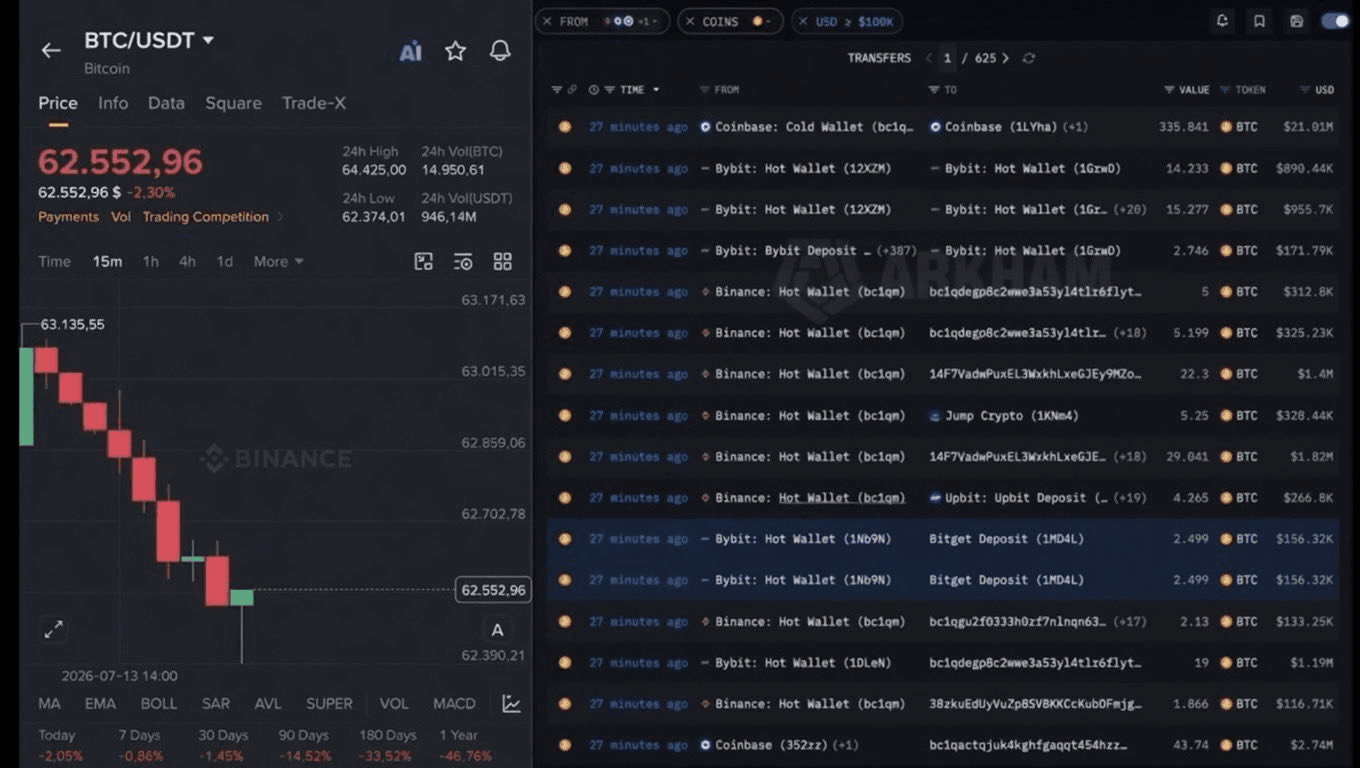Expand the More timeframes dropdown
The image size is (1360, 768).
pyautogui.click(x=278, y=261)
